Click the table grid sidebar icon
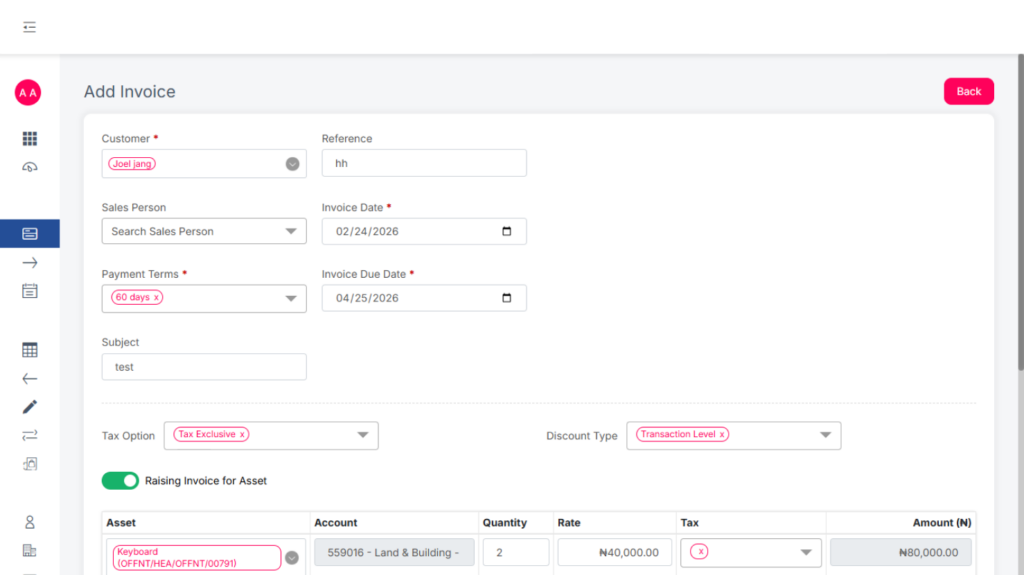 29,350
